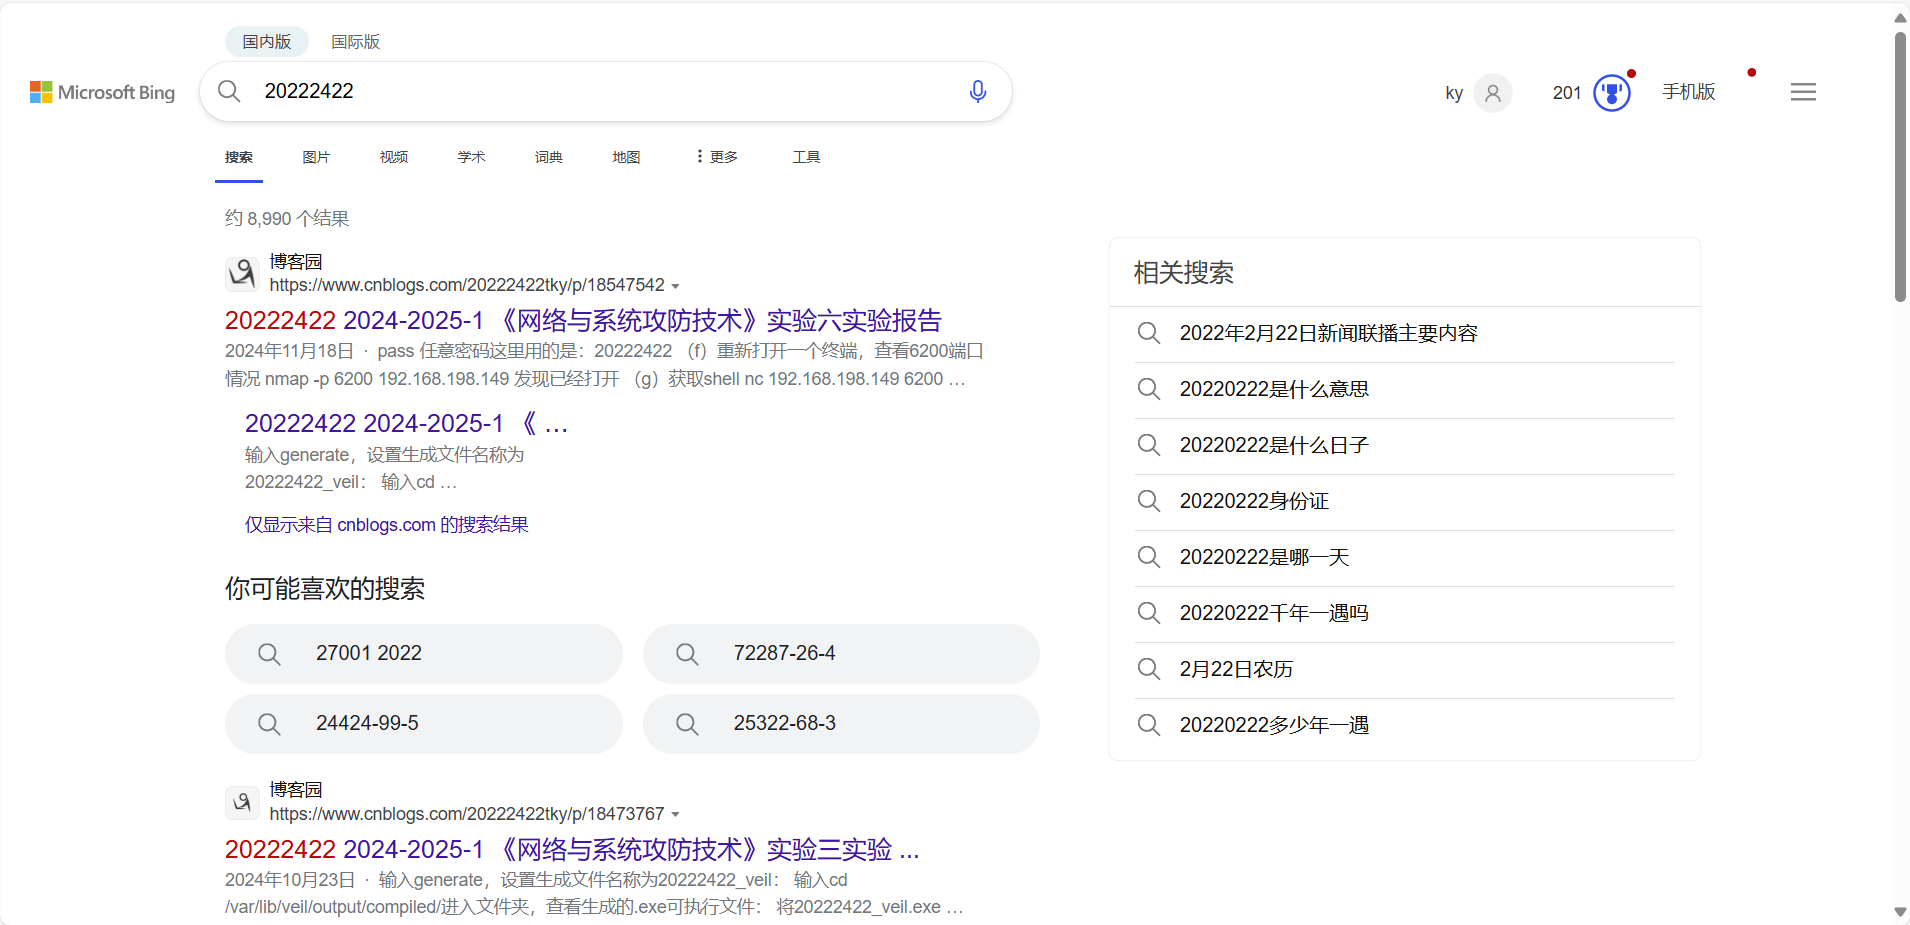
Task: Click second result URL cnblogs.com/20222422tky/p/18473767
Action: tap(467, 814)
